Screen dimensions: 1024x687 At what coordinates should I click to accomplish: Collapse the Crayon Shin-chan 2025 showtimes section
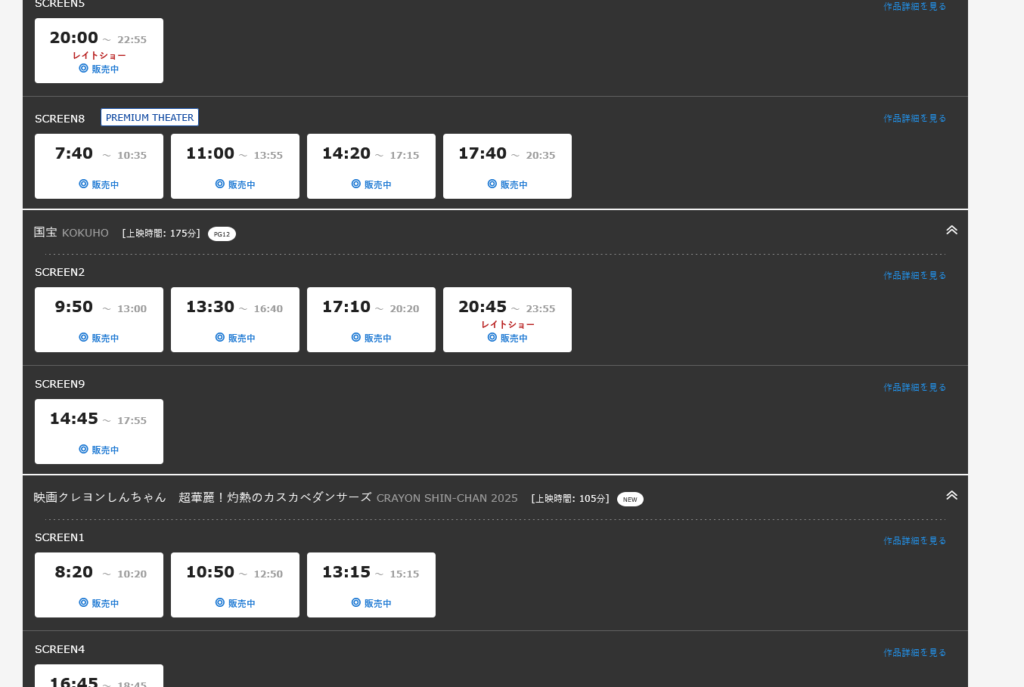(x=951, y=495)
